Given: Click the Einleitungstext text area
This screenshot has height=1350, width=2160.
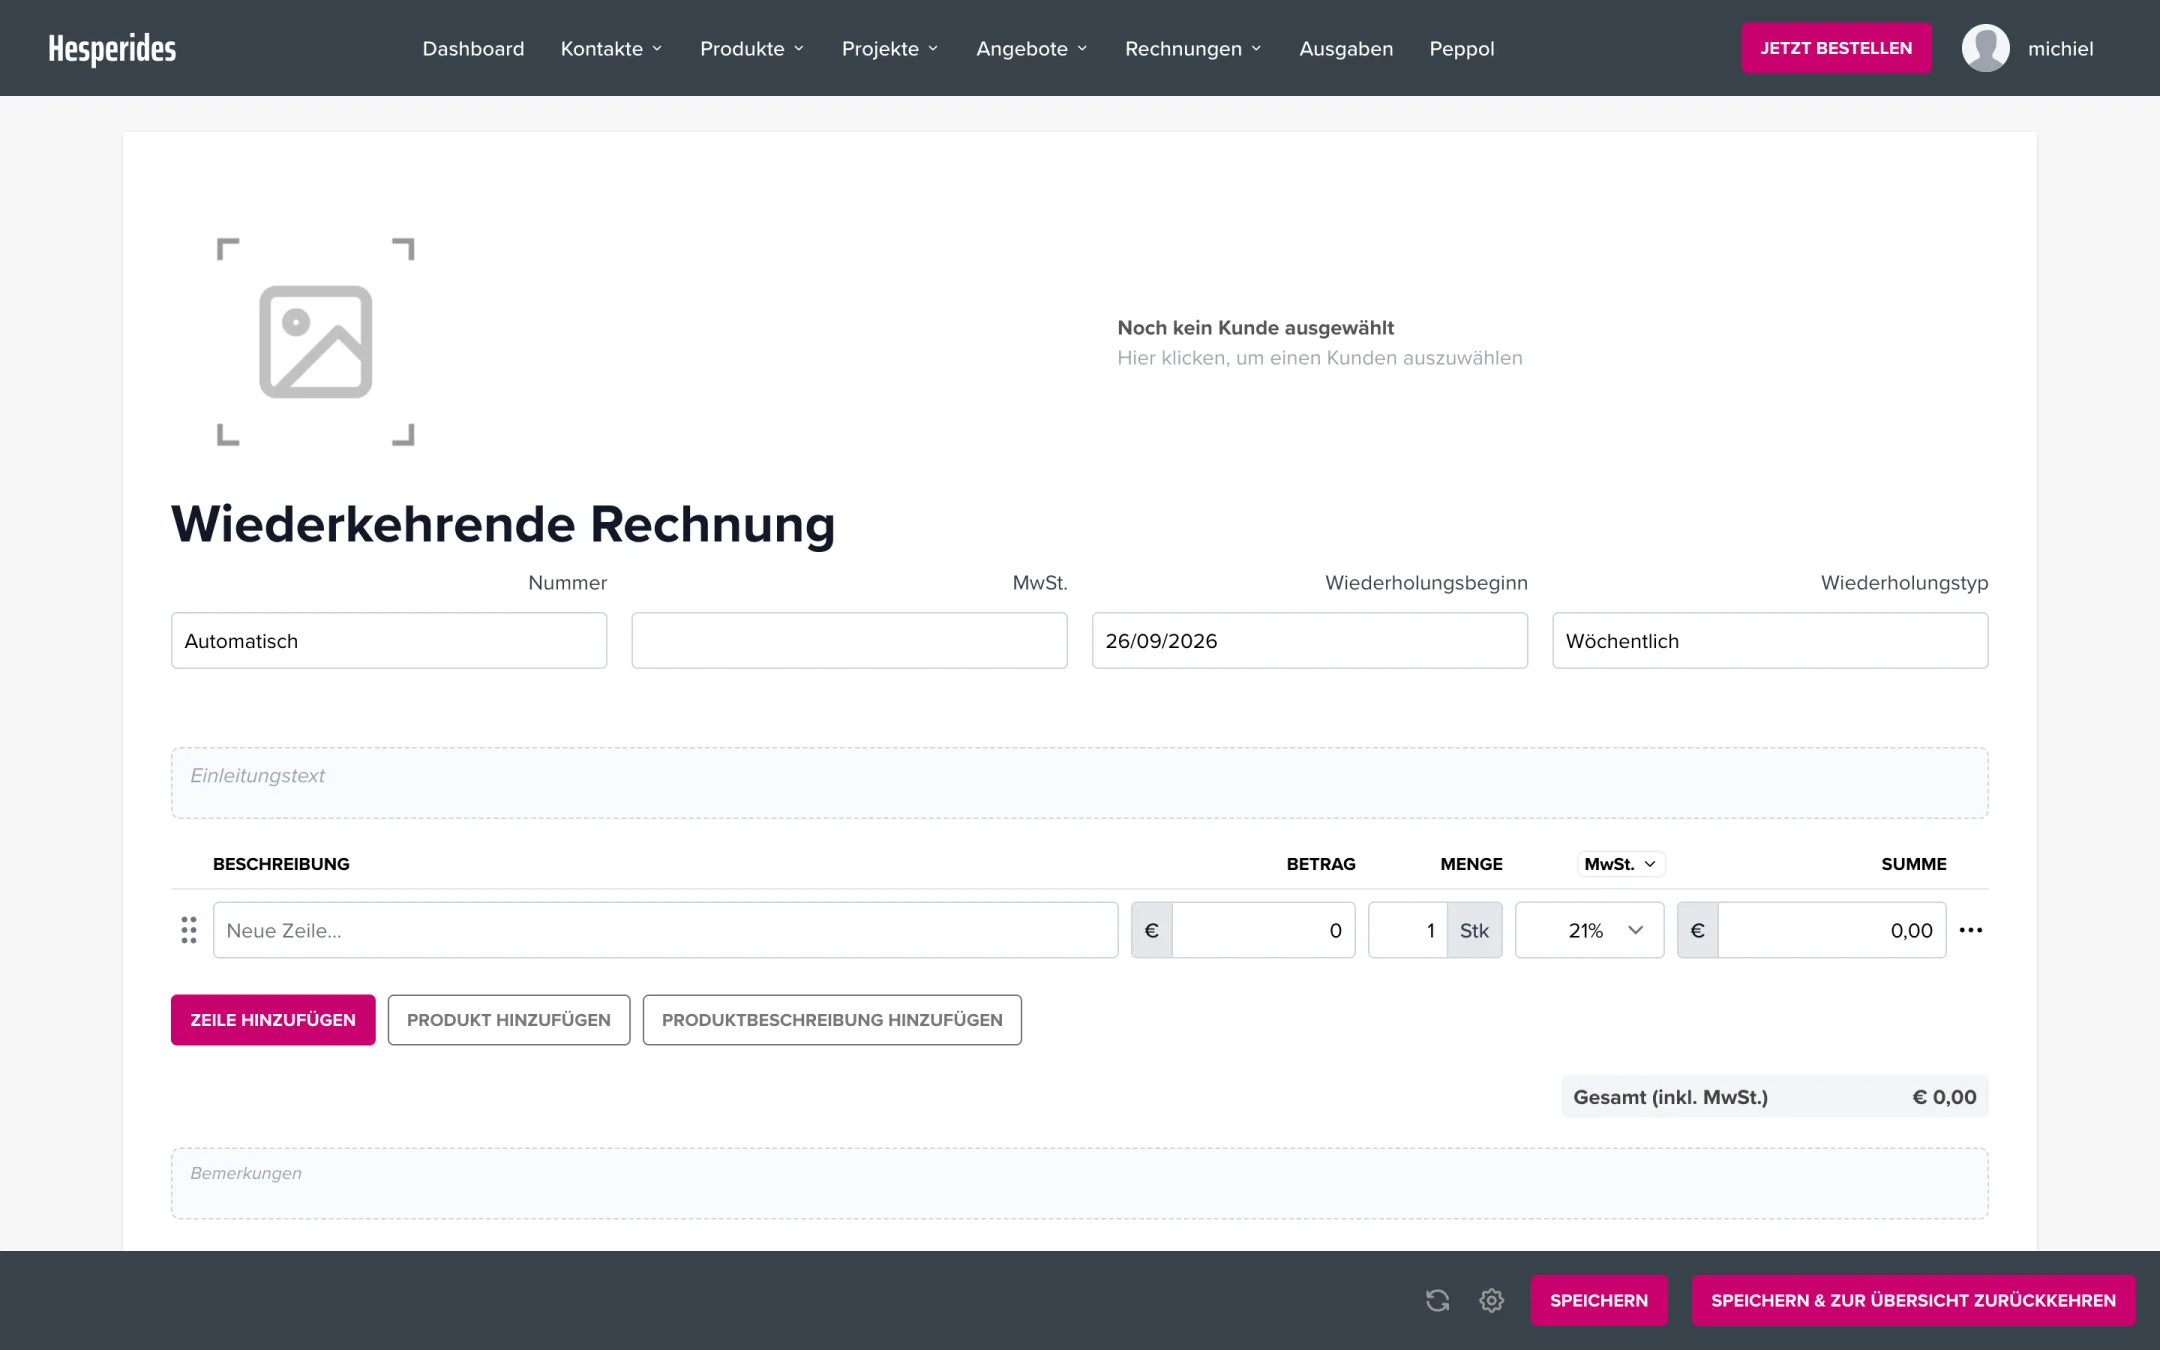Looking at the screenshot, I should 1079,783.
